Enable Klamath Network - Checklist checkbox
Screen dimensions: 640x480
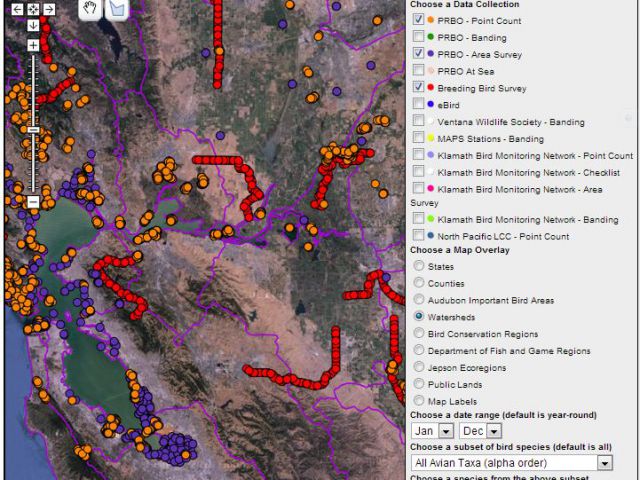(x=418, y=171)
